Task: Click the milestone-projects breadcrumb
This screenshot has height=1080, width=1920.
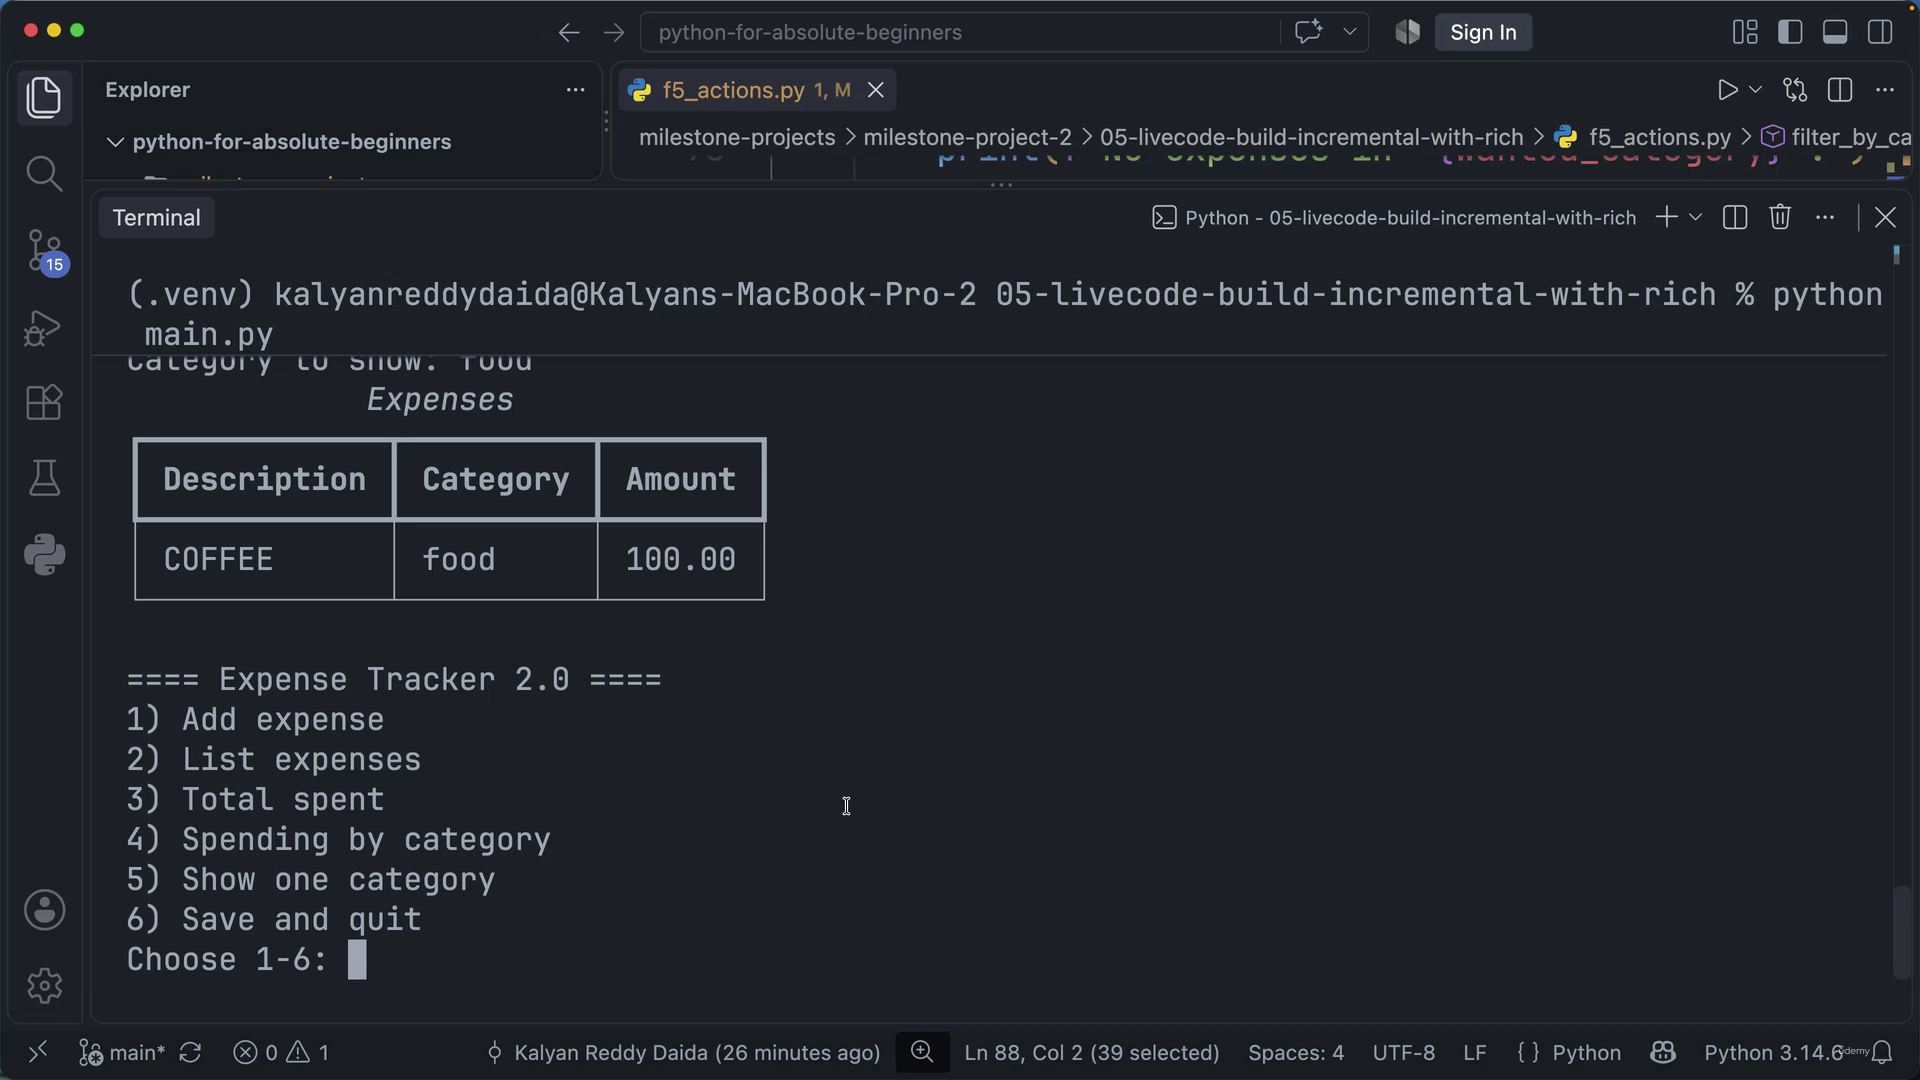Action: (x=737, y=137)
